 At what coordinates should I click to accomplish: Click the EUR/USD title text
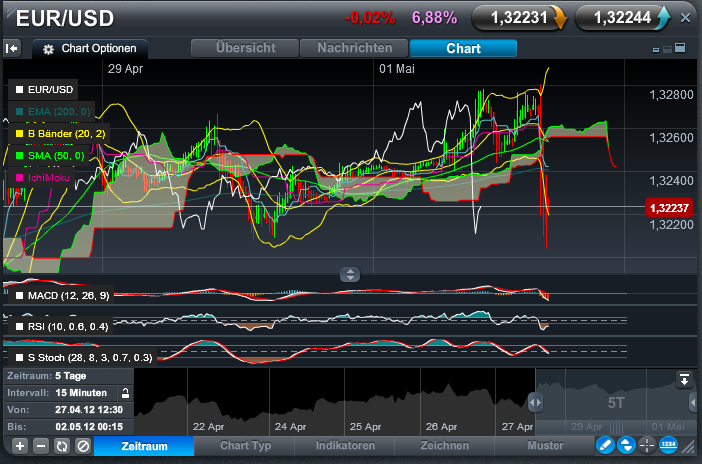coord(65,19)
